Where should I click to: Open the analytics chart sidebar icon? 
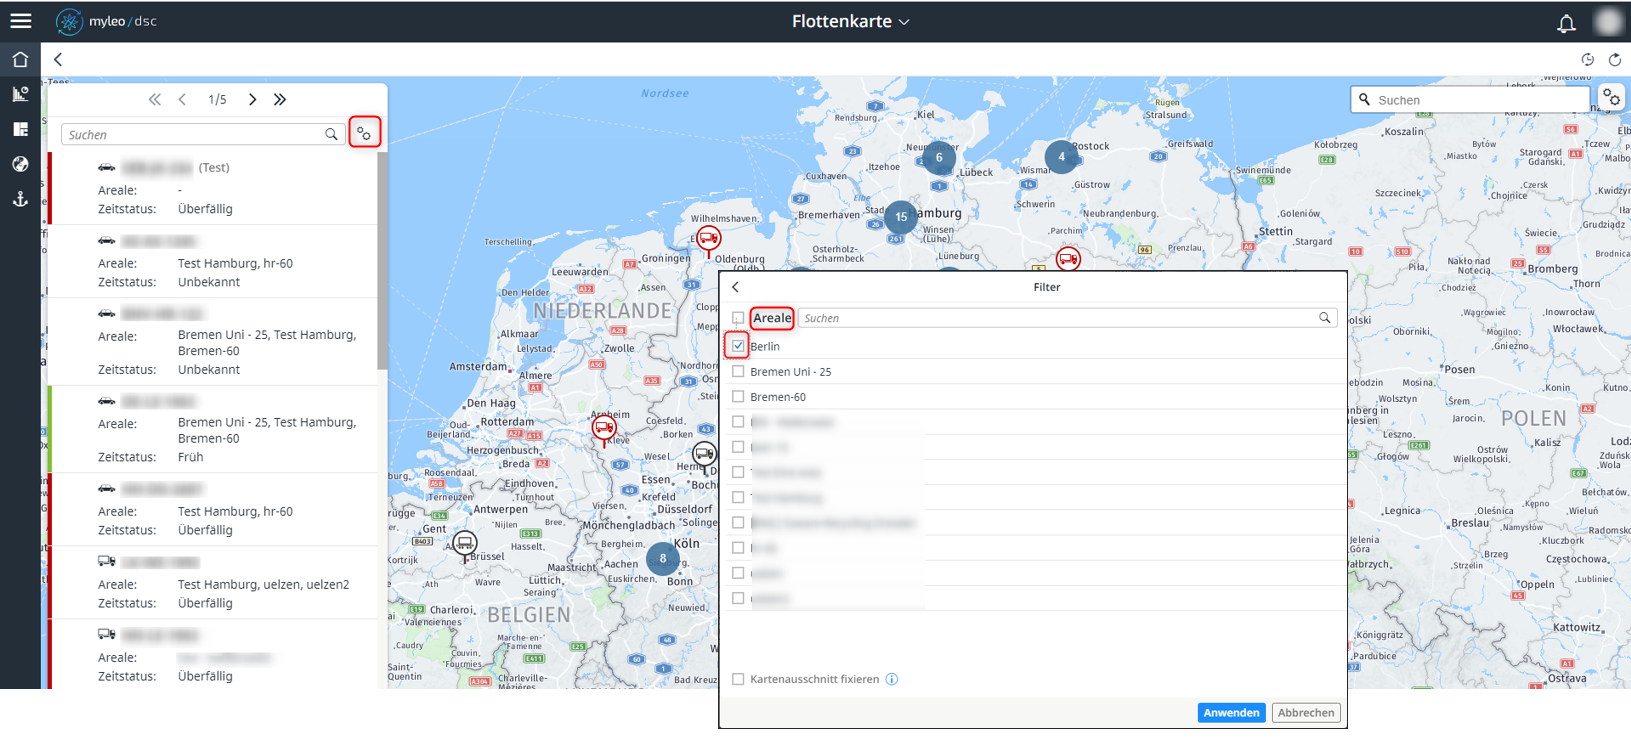20,94
